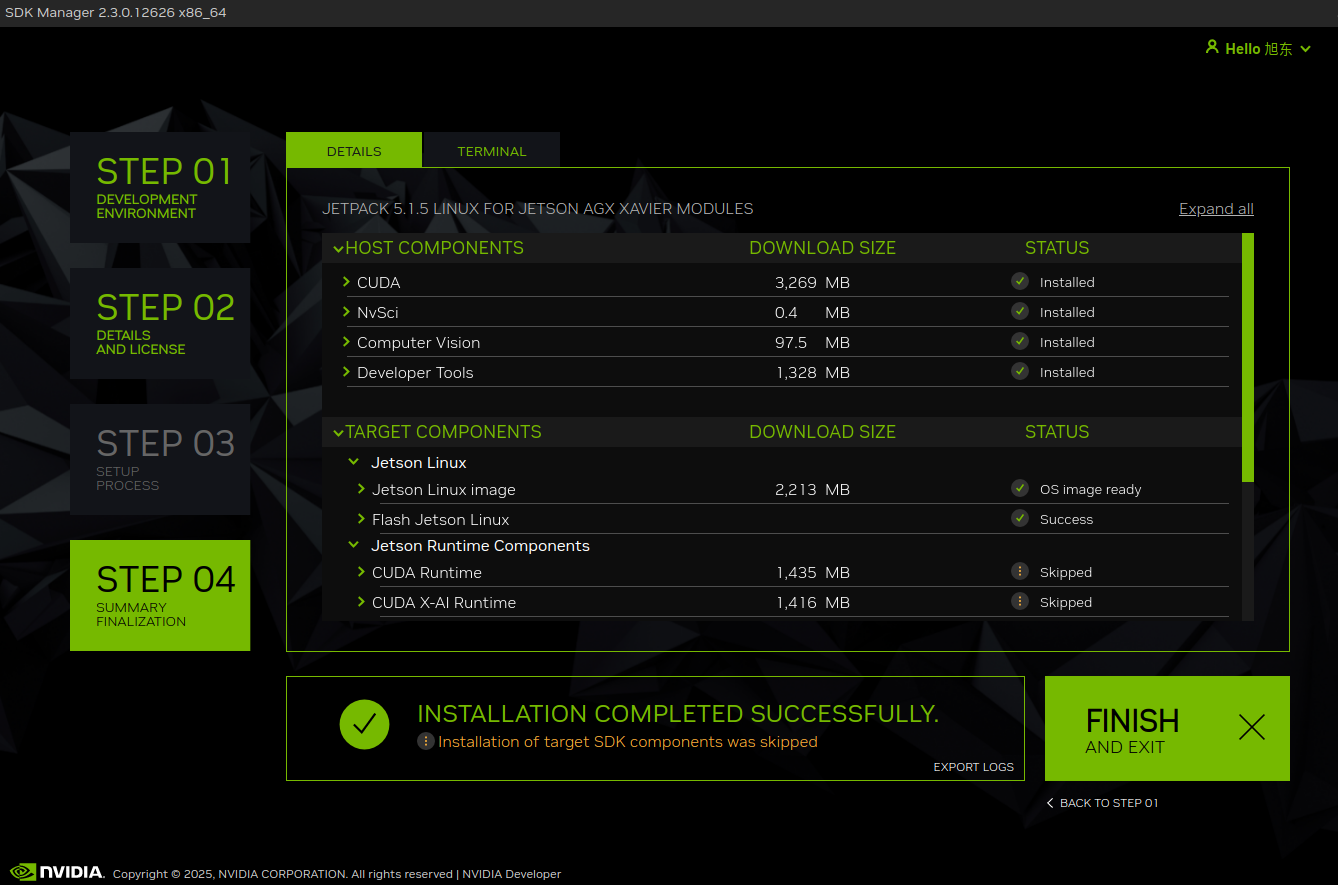Click Finish and Exit button
Viewport: 1338px width, 885px height.
(x=1167, y=728)
